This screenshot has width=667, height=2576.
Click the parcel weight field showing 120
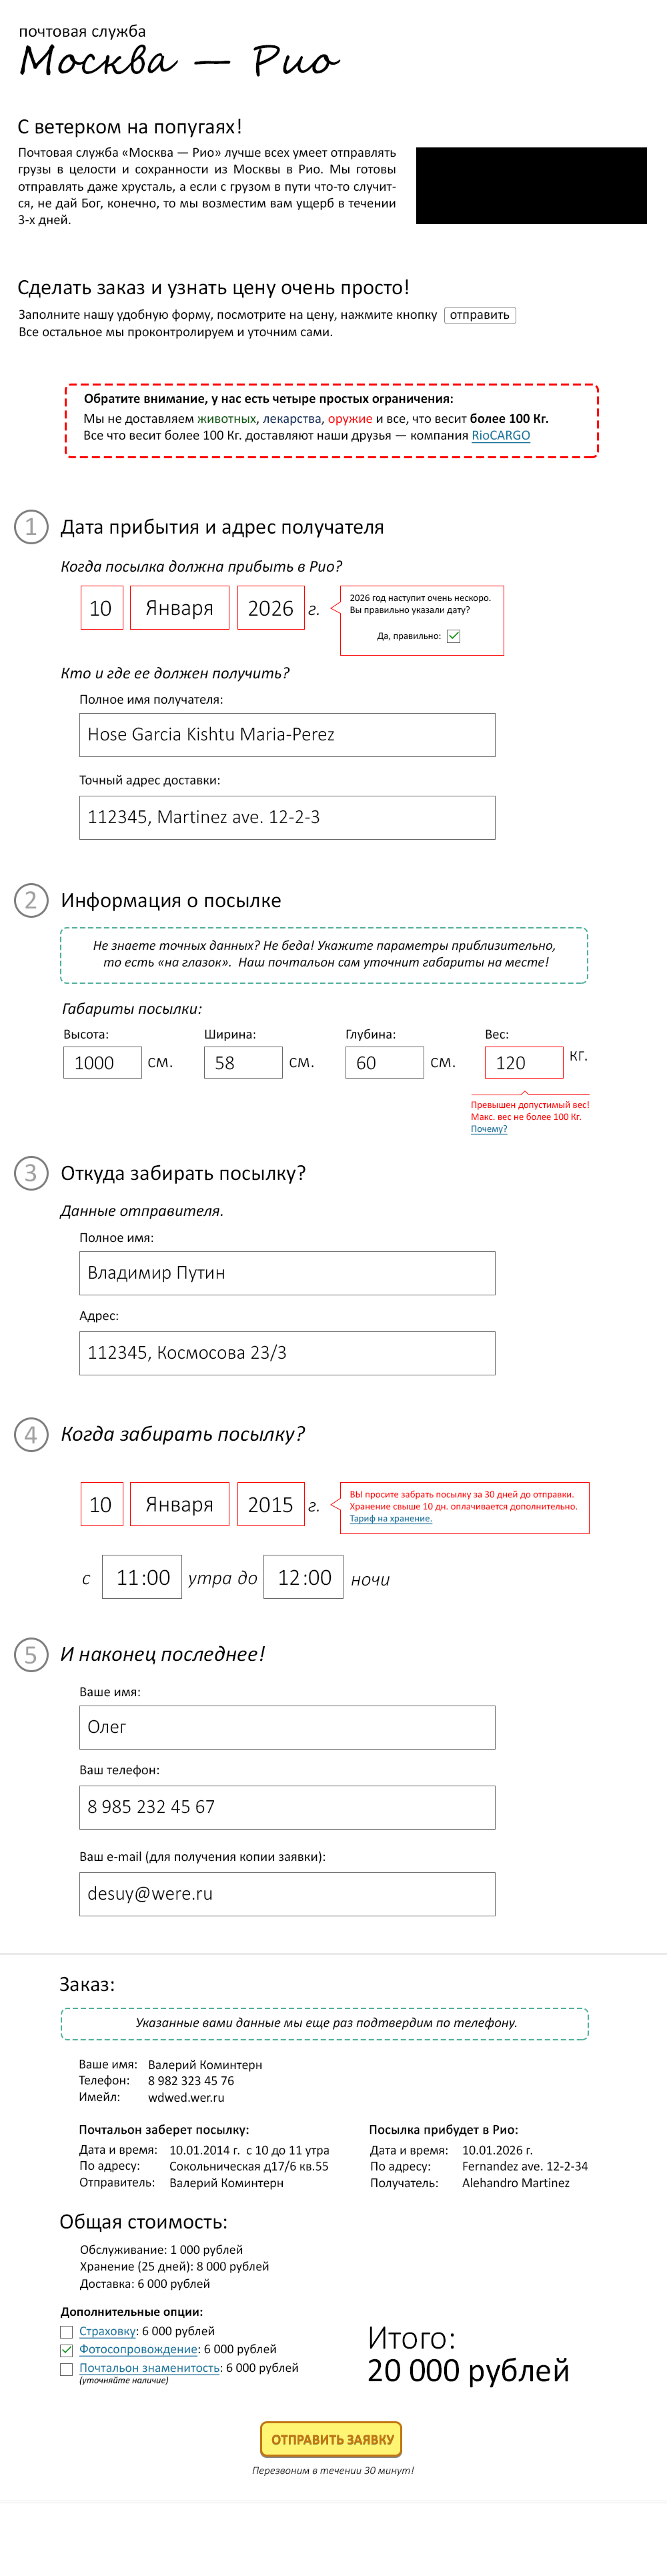[523, 1062]
